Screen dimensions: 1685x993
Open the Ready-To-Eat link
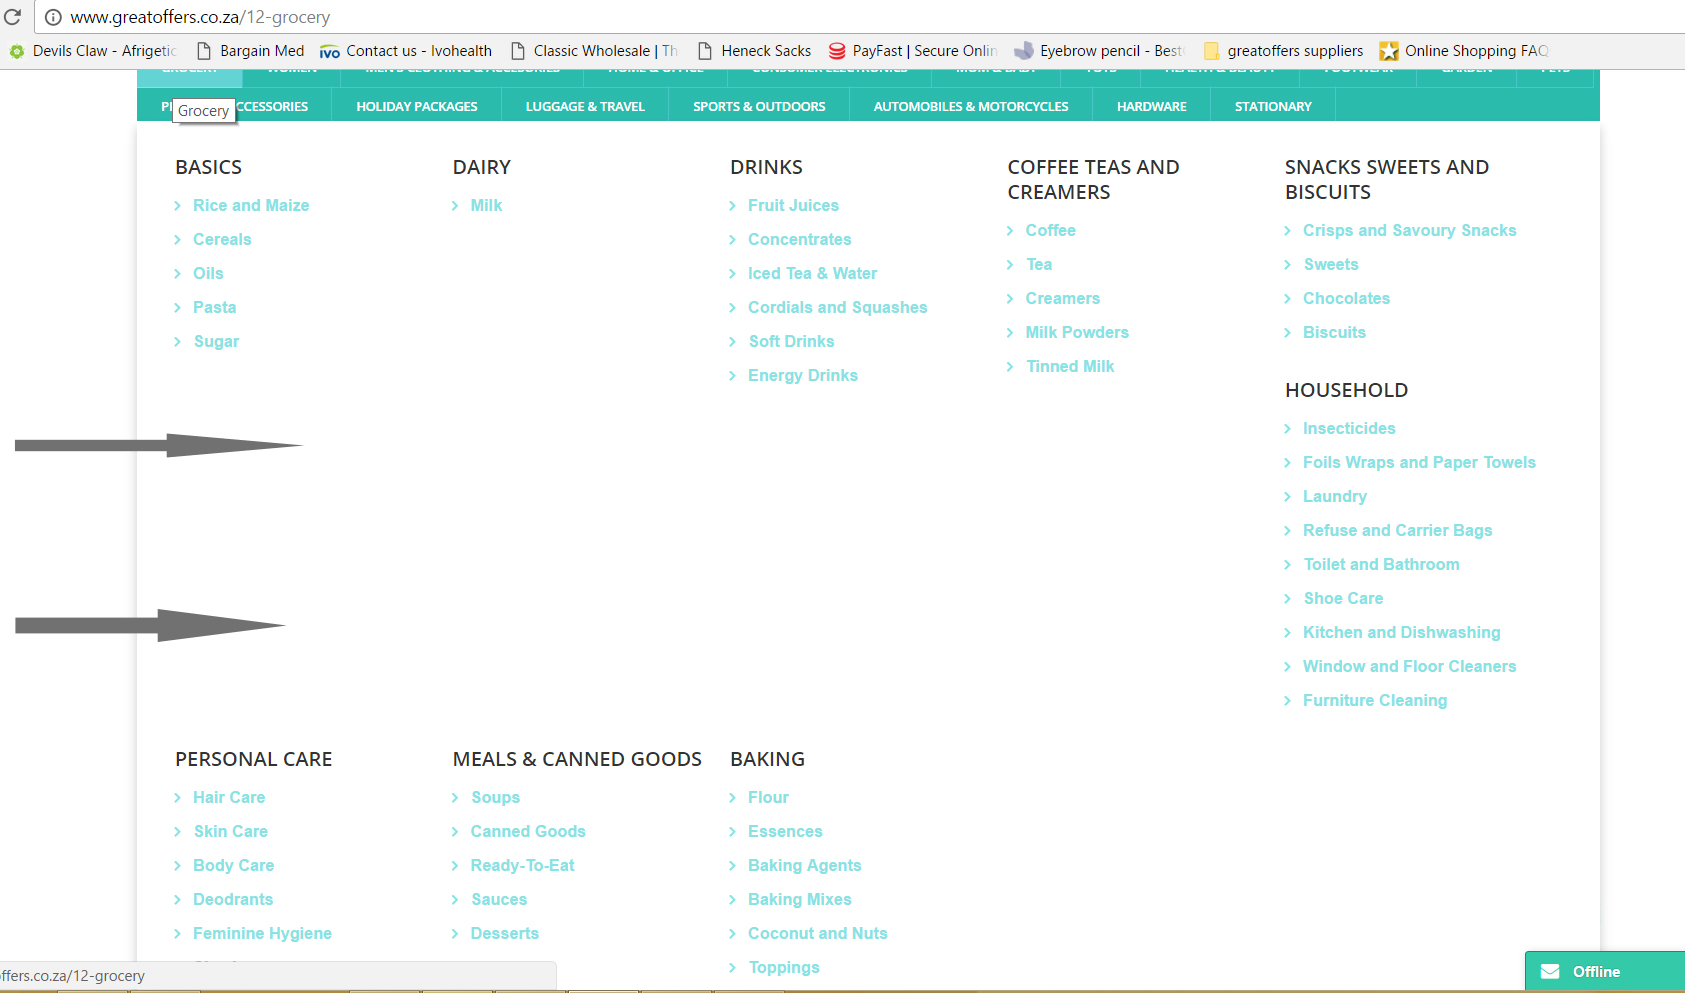pos(523,865)
